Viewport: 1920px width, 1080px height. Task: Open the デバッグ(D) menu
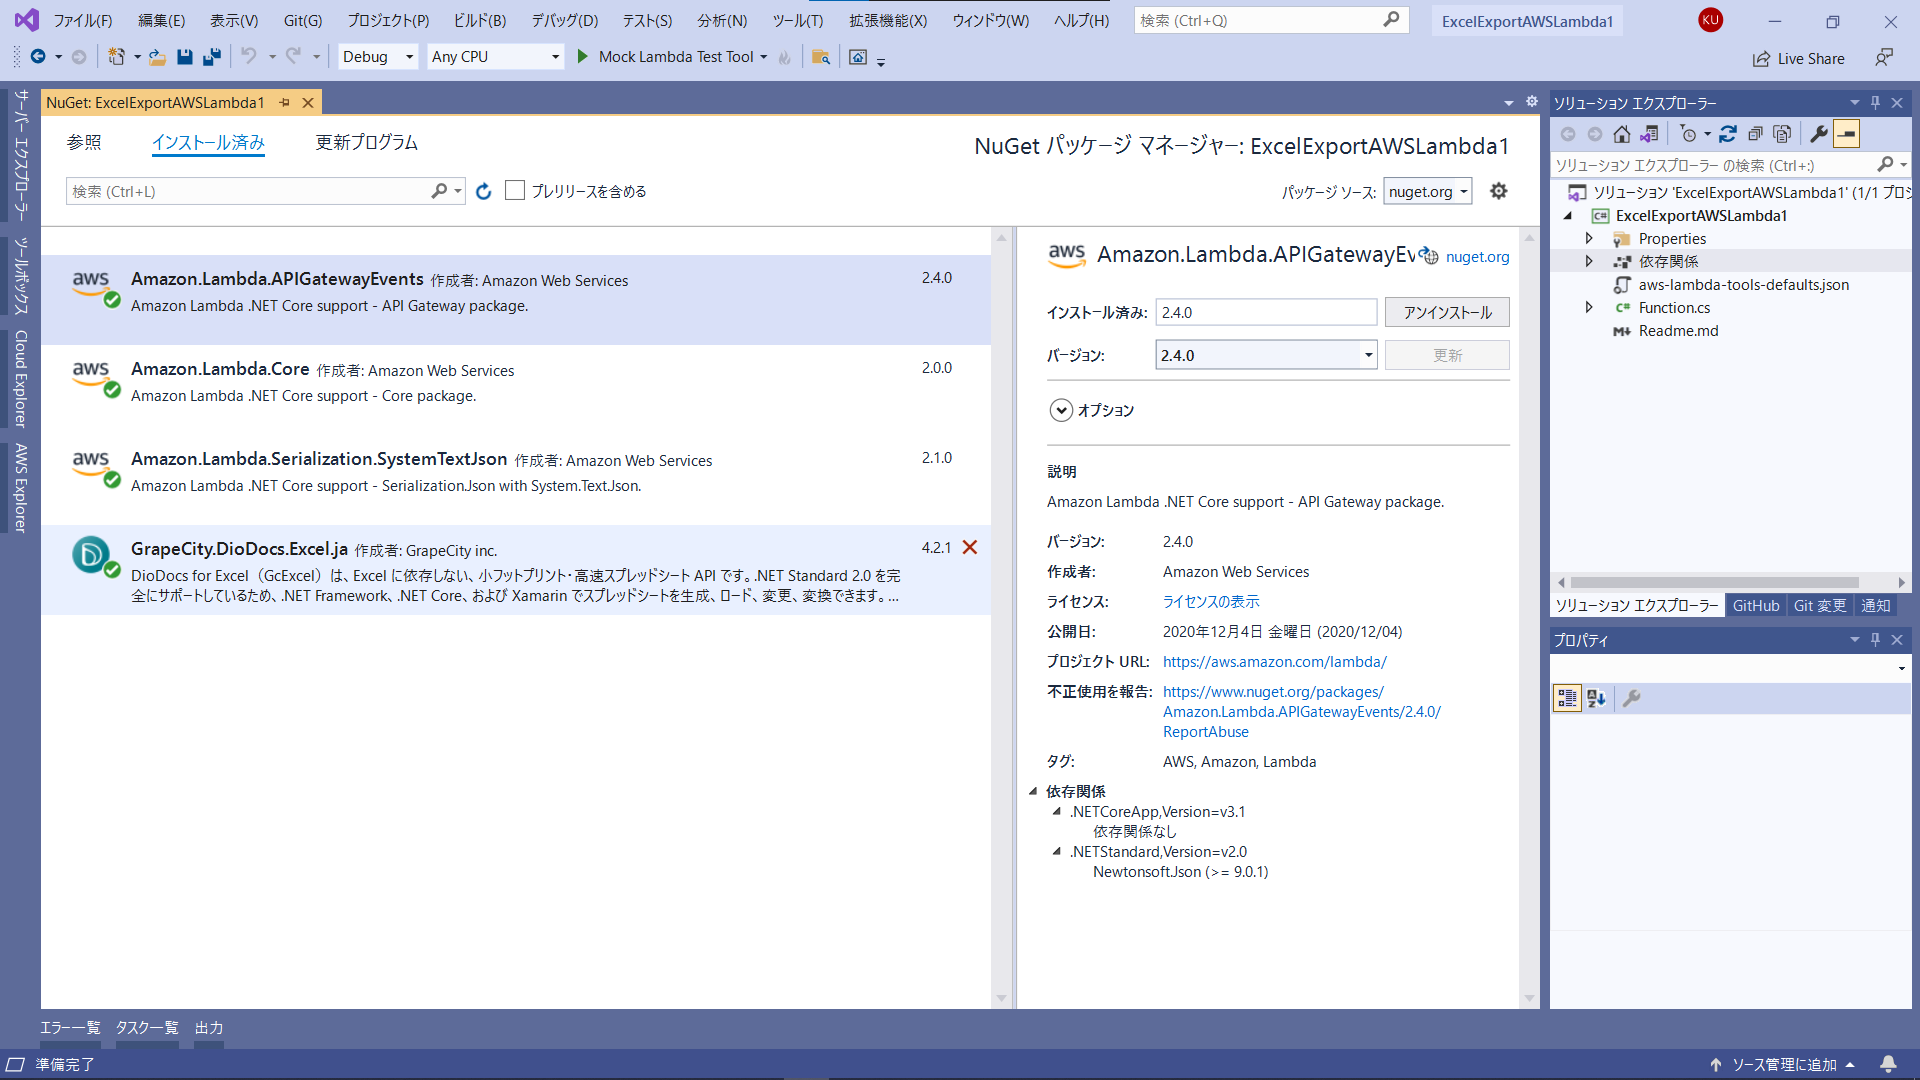[564, 20]
